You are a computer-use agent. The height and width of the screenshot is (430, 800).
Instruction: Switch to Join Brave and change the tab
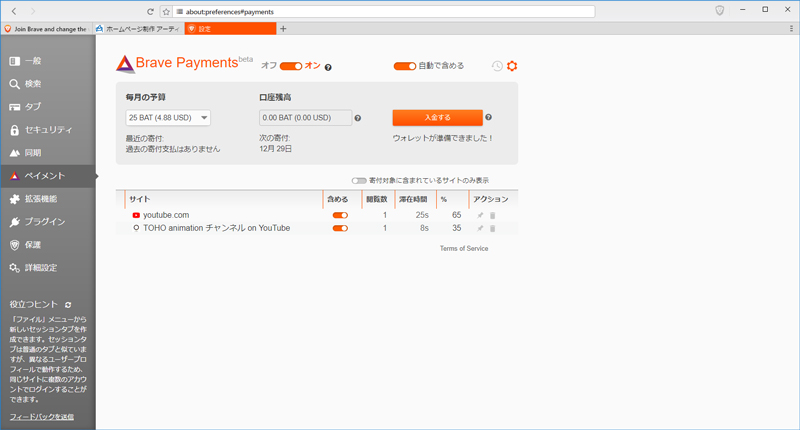[x=47, y=29]
